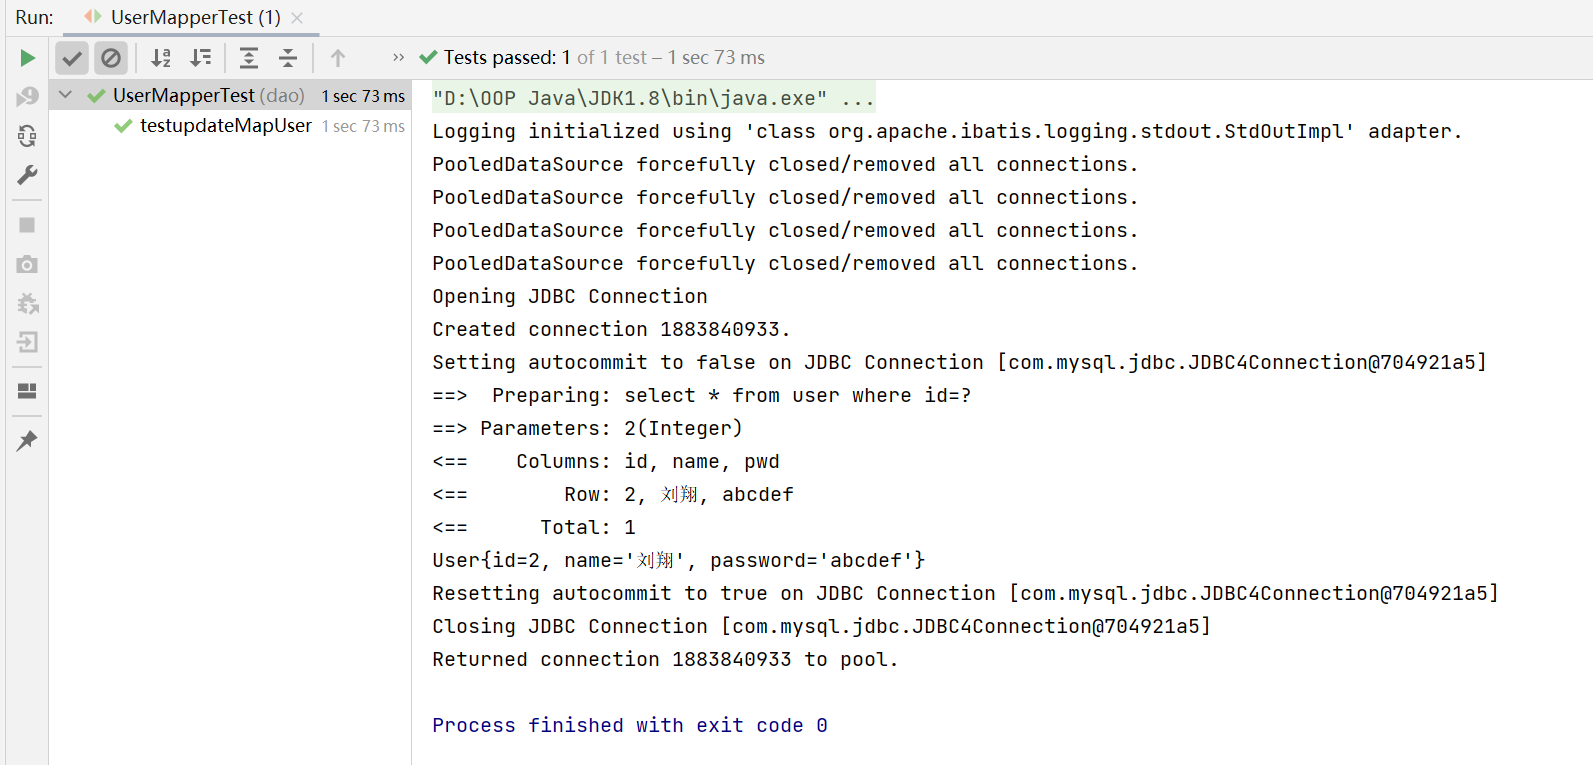Click the Dump Threads camera icon
Screen dimensions: 1593x765
pyautogui.click(x=27, y=264)
